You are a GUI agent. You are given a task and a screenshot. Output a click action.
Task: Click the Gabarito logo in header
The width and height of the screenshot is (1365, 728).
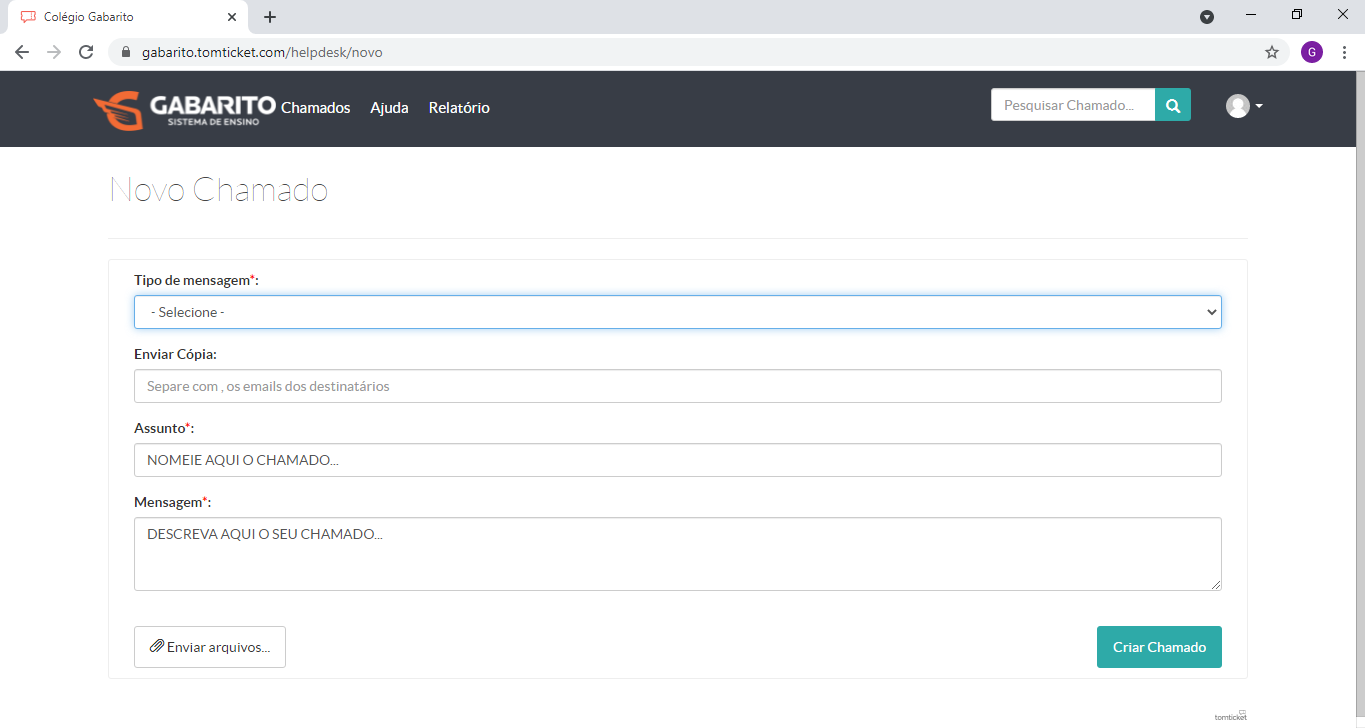[184, 109]
